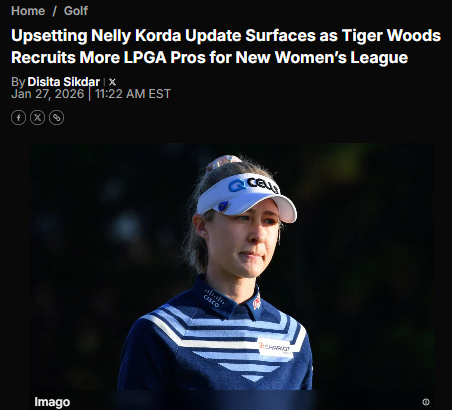The width and height of the screenshot is (452, 410).
Task: Click the "By" label before the author name
Action: tap(18, 82)
